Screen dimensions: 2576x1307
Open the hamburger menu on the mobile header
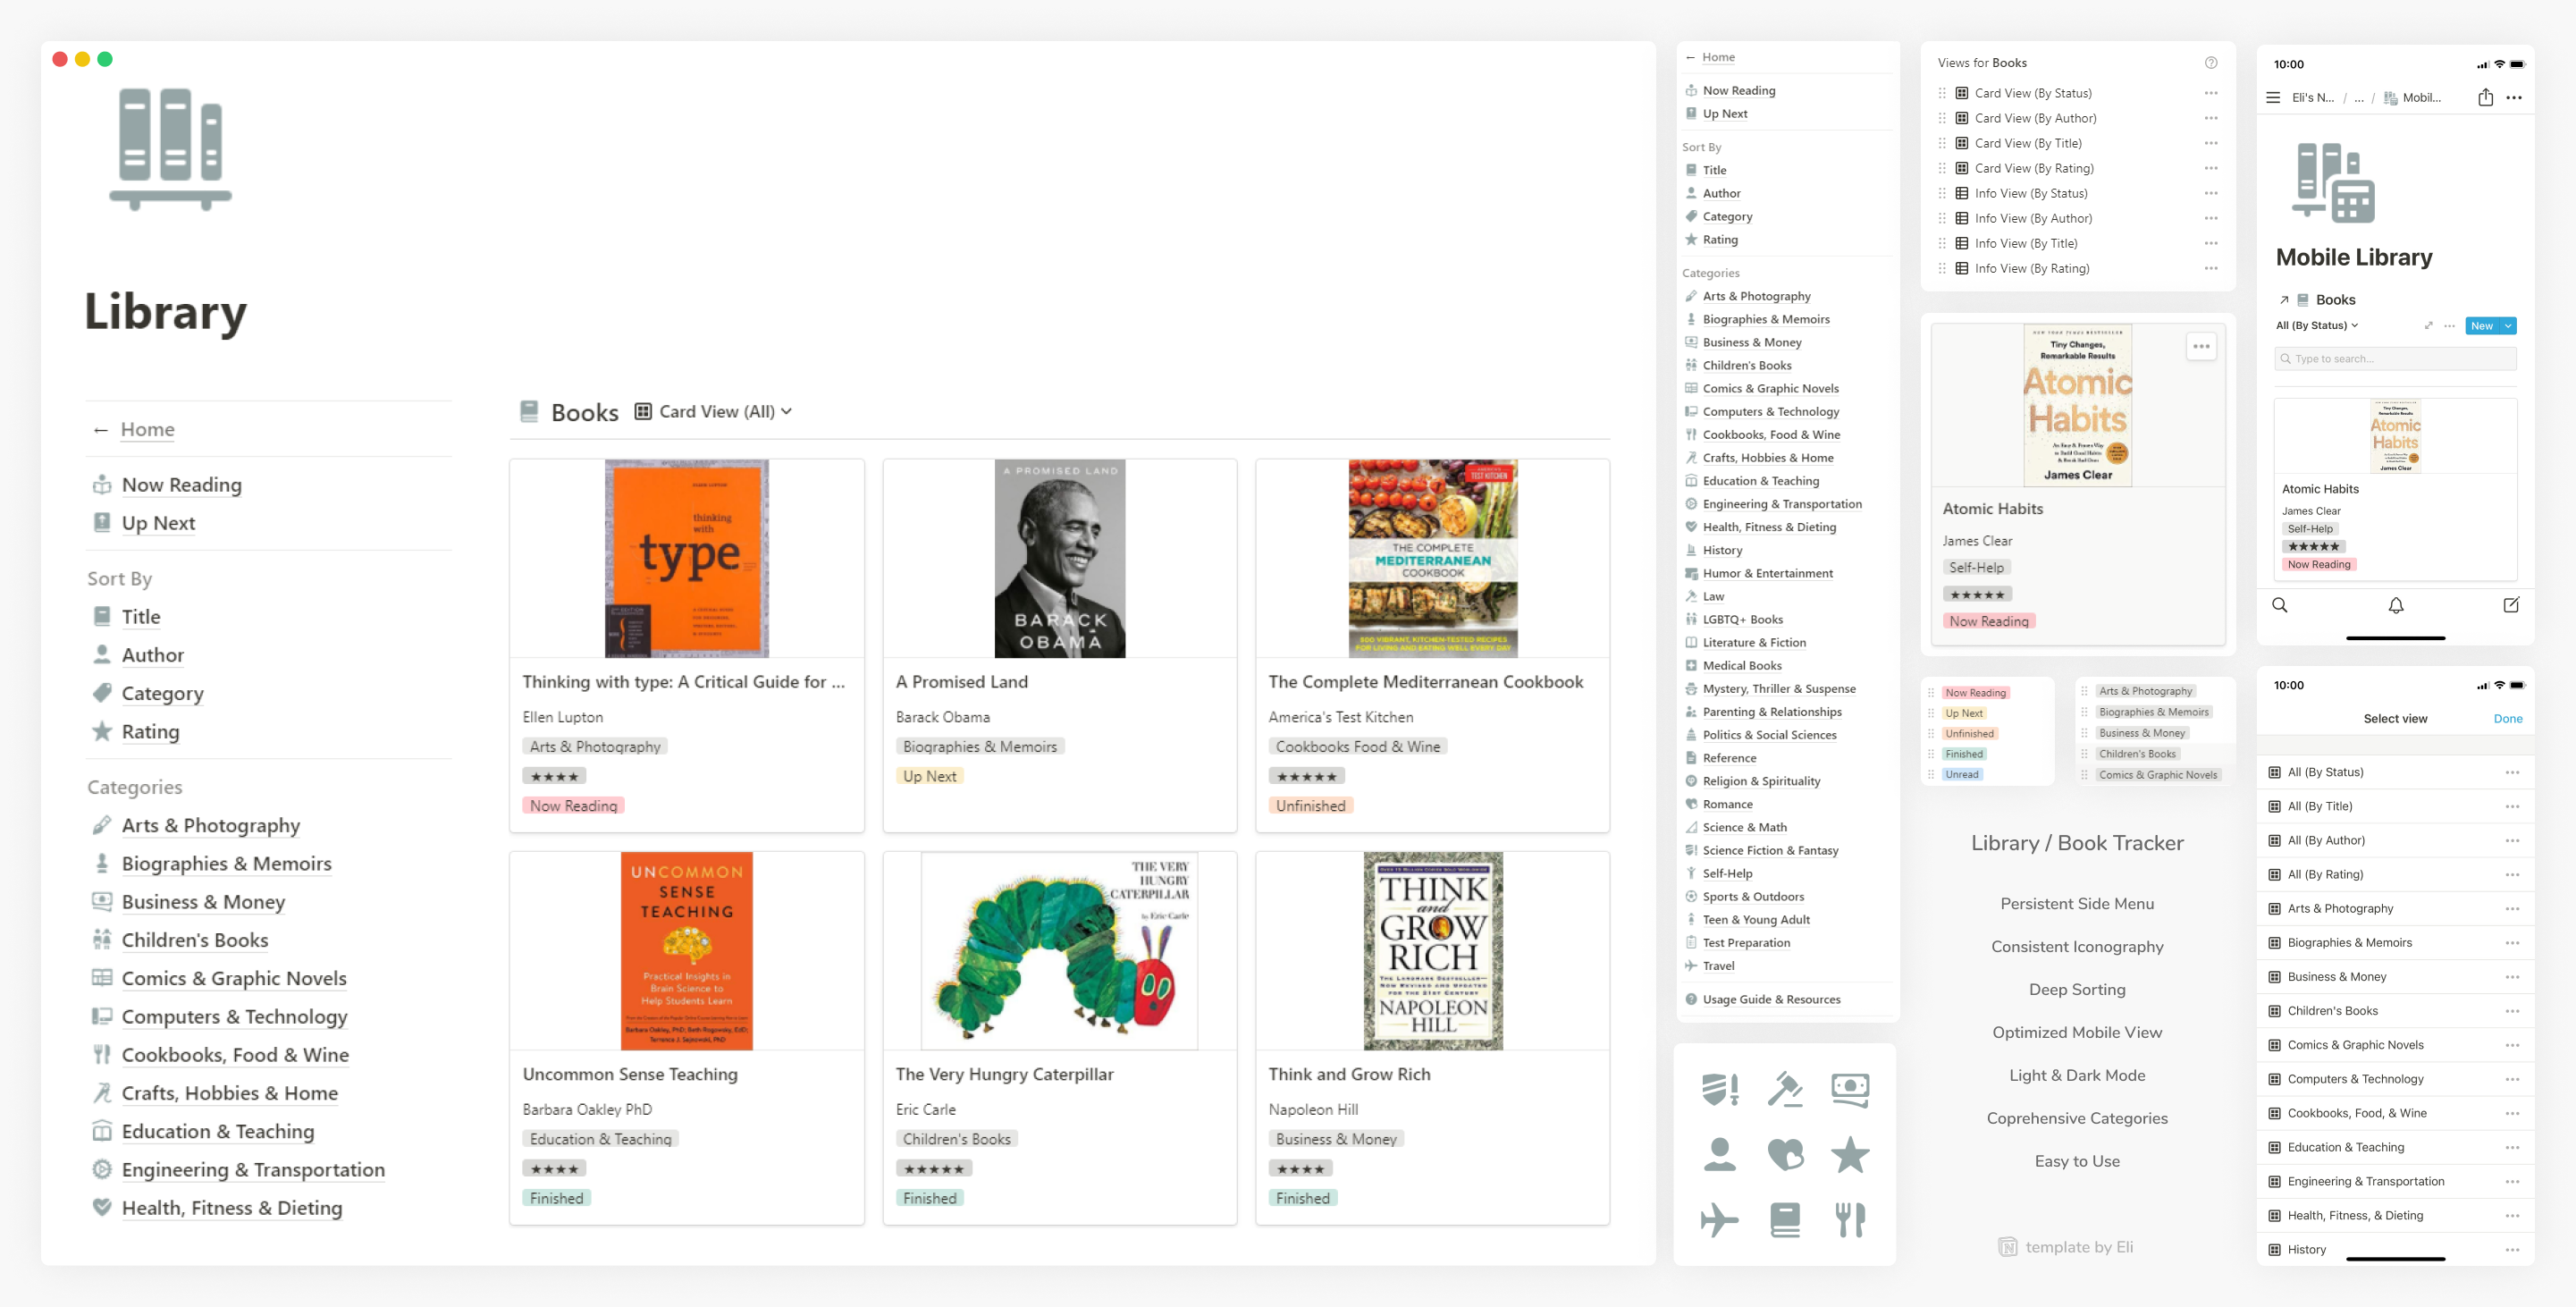point(2271,97)
